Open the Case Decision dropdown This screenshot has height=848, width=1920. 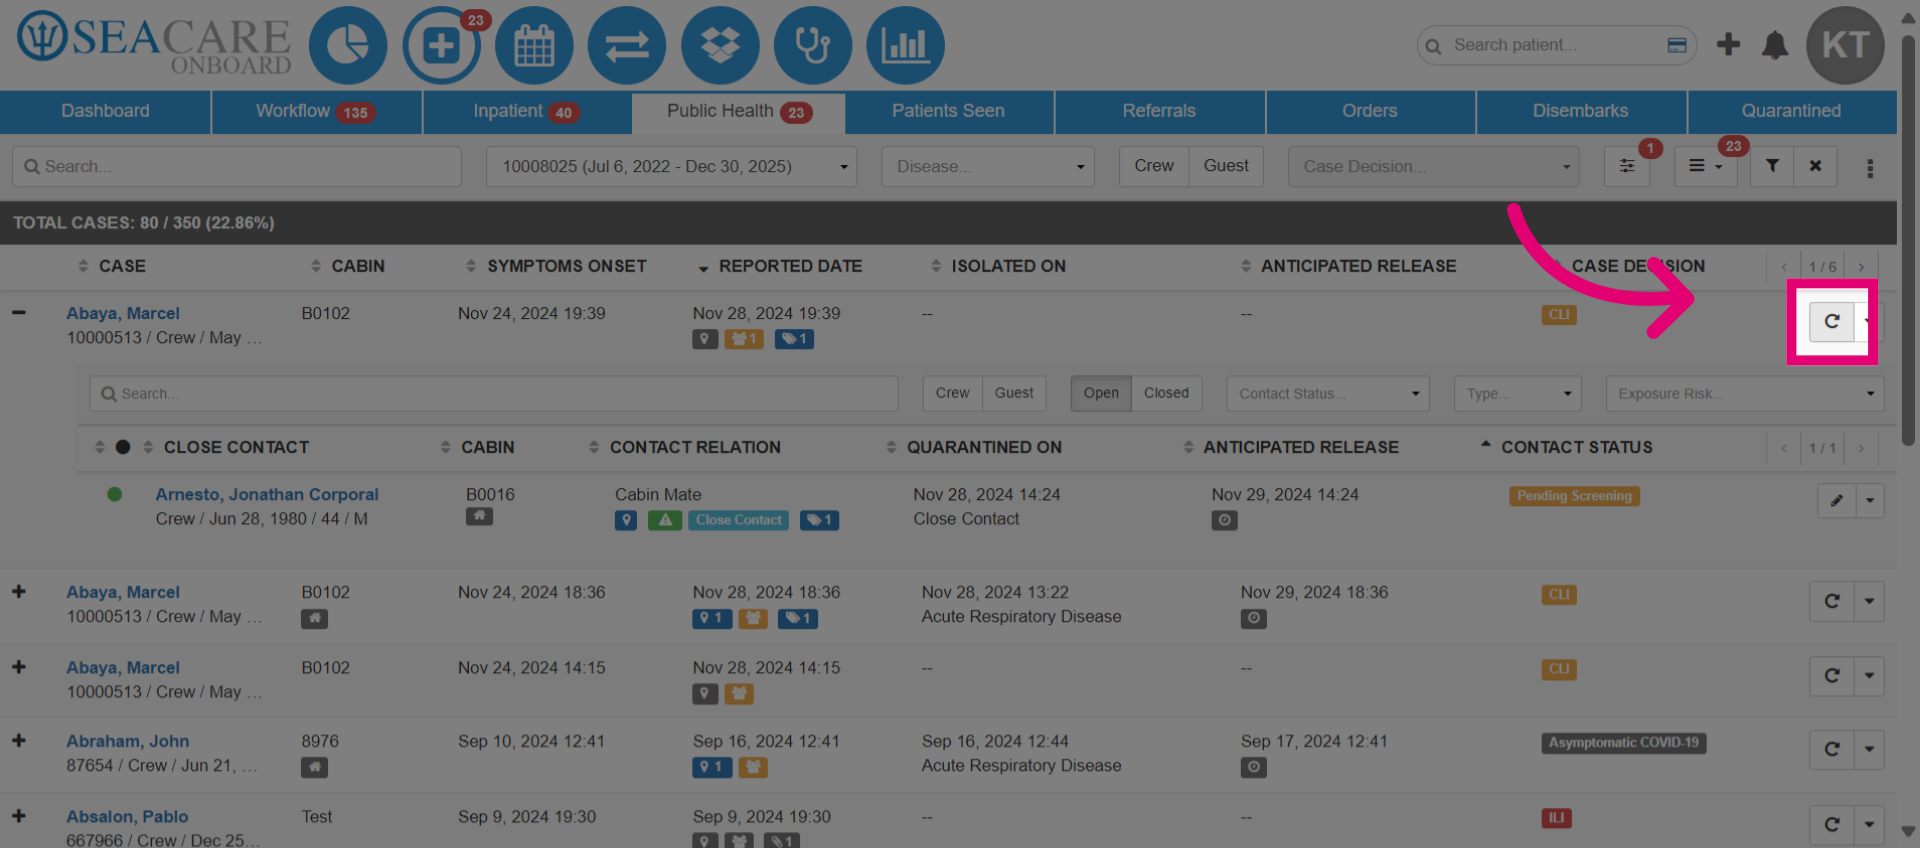click(1434, 166)
